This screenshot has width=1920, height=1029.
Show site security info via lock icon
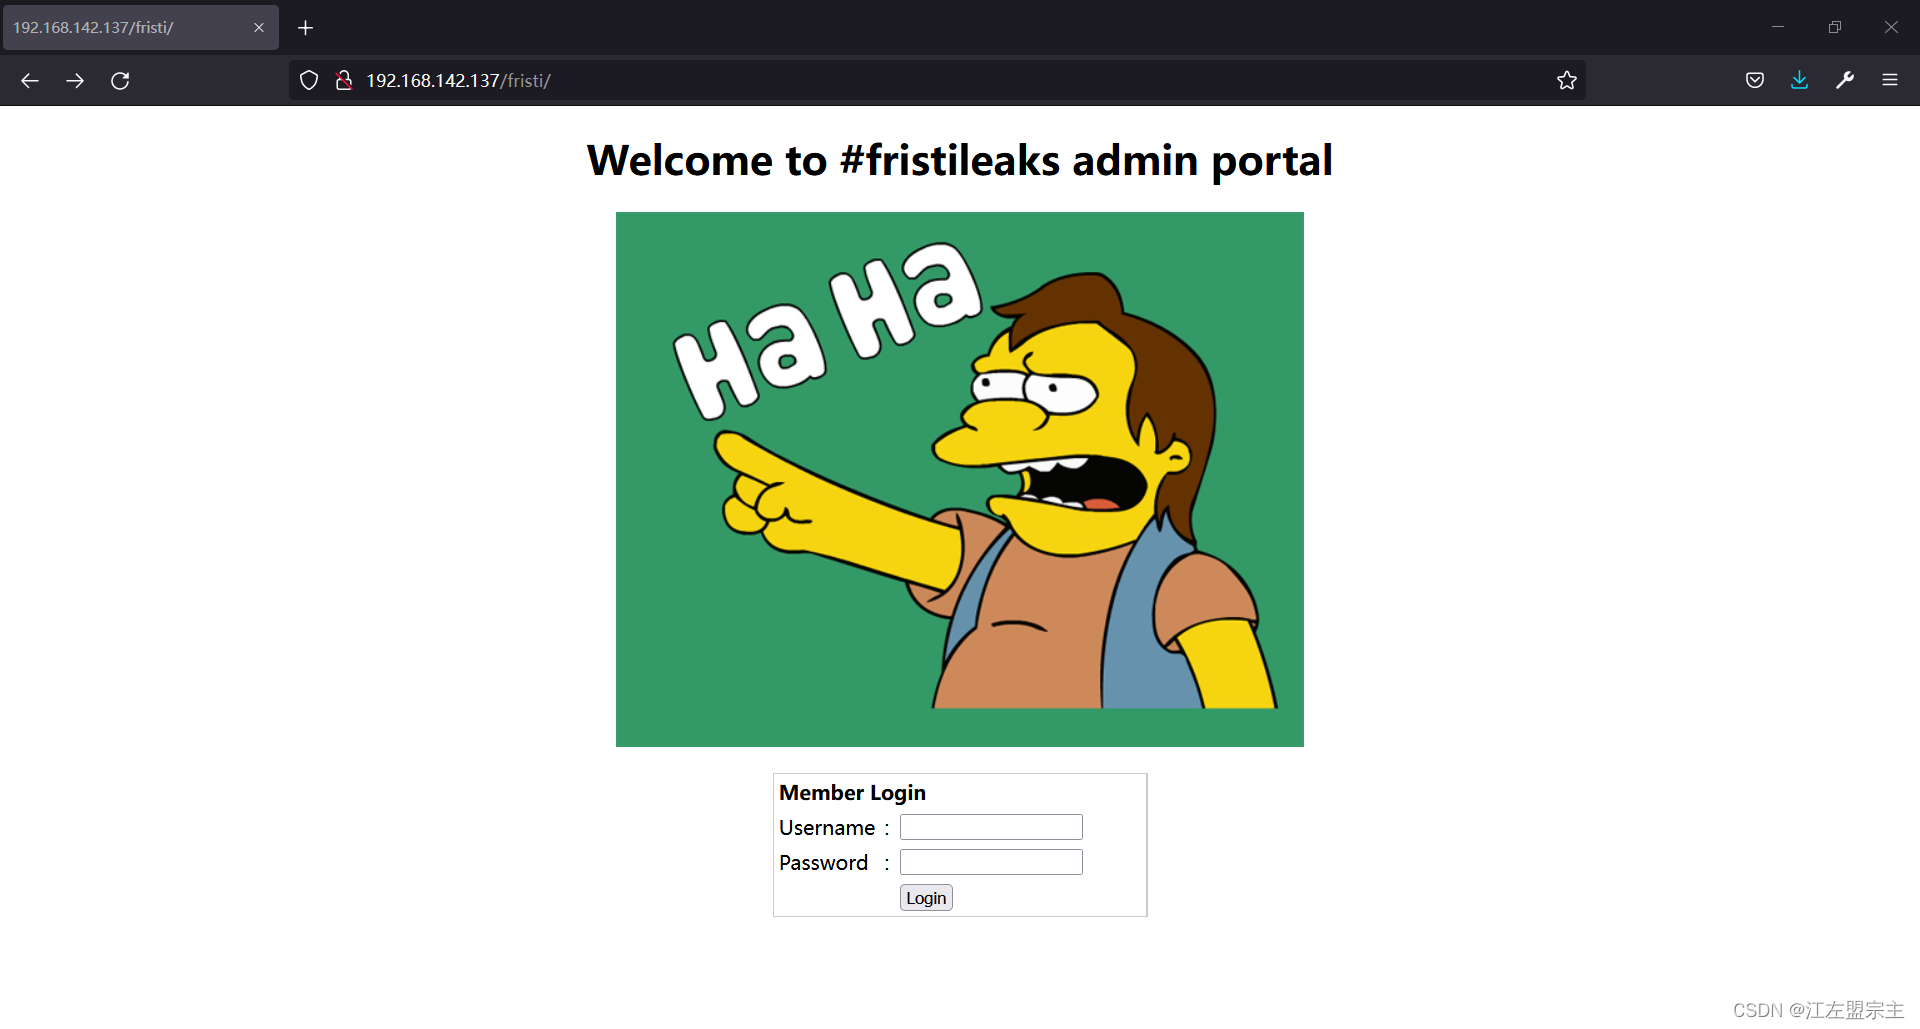coord(343,81)
